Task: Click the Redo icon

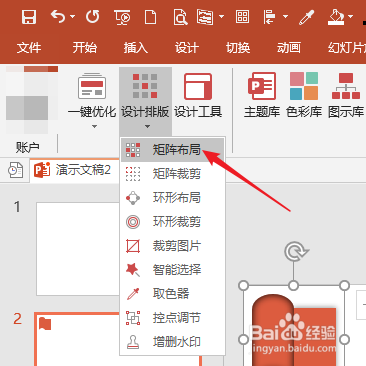Action: pyautogui.click(x=92, y=17)
